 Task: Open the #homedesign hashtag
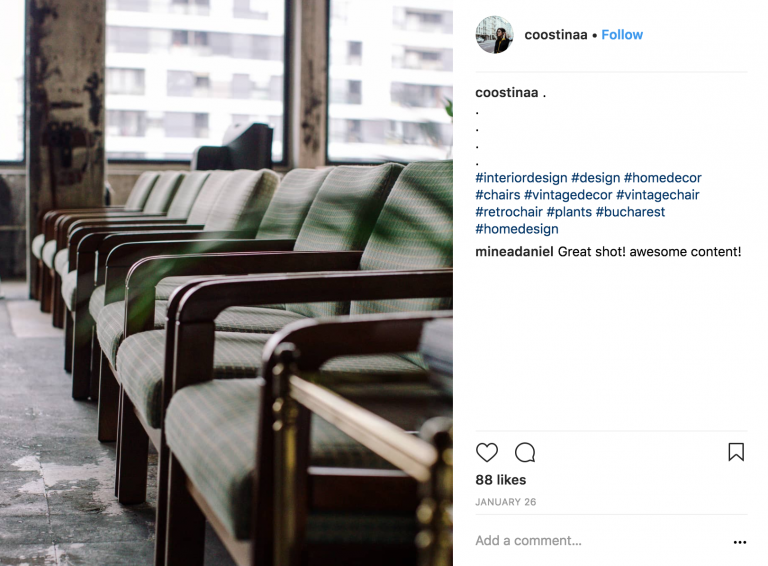click(517, 229)
